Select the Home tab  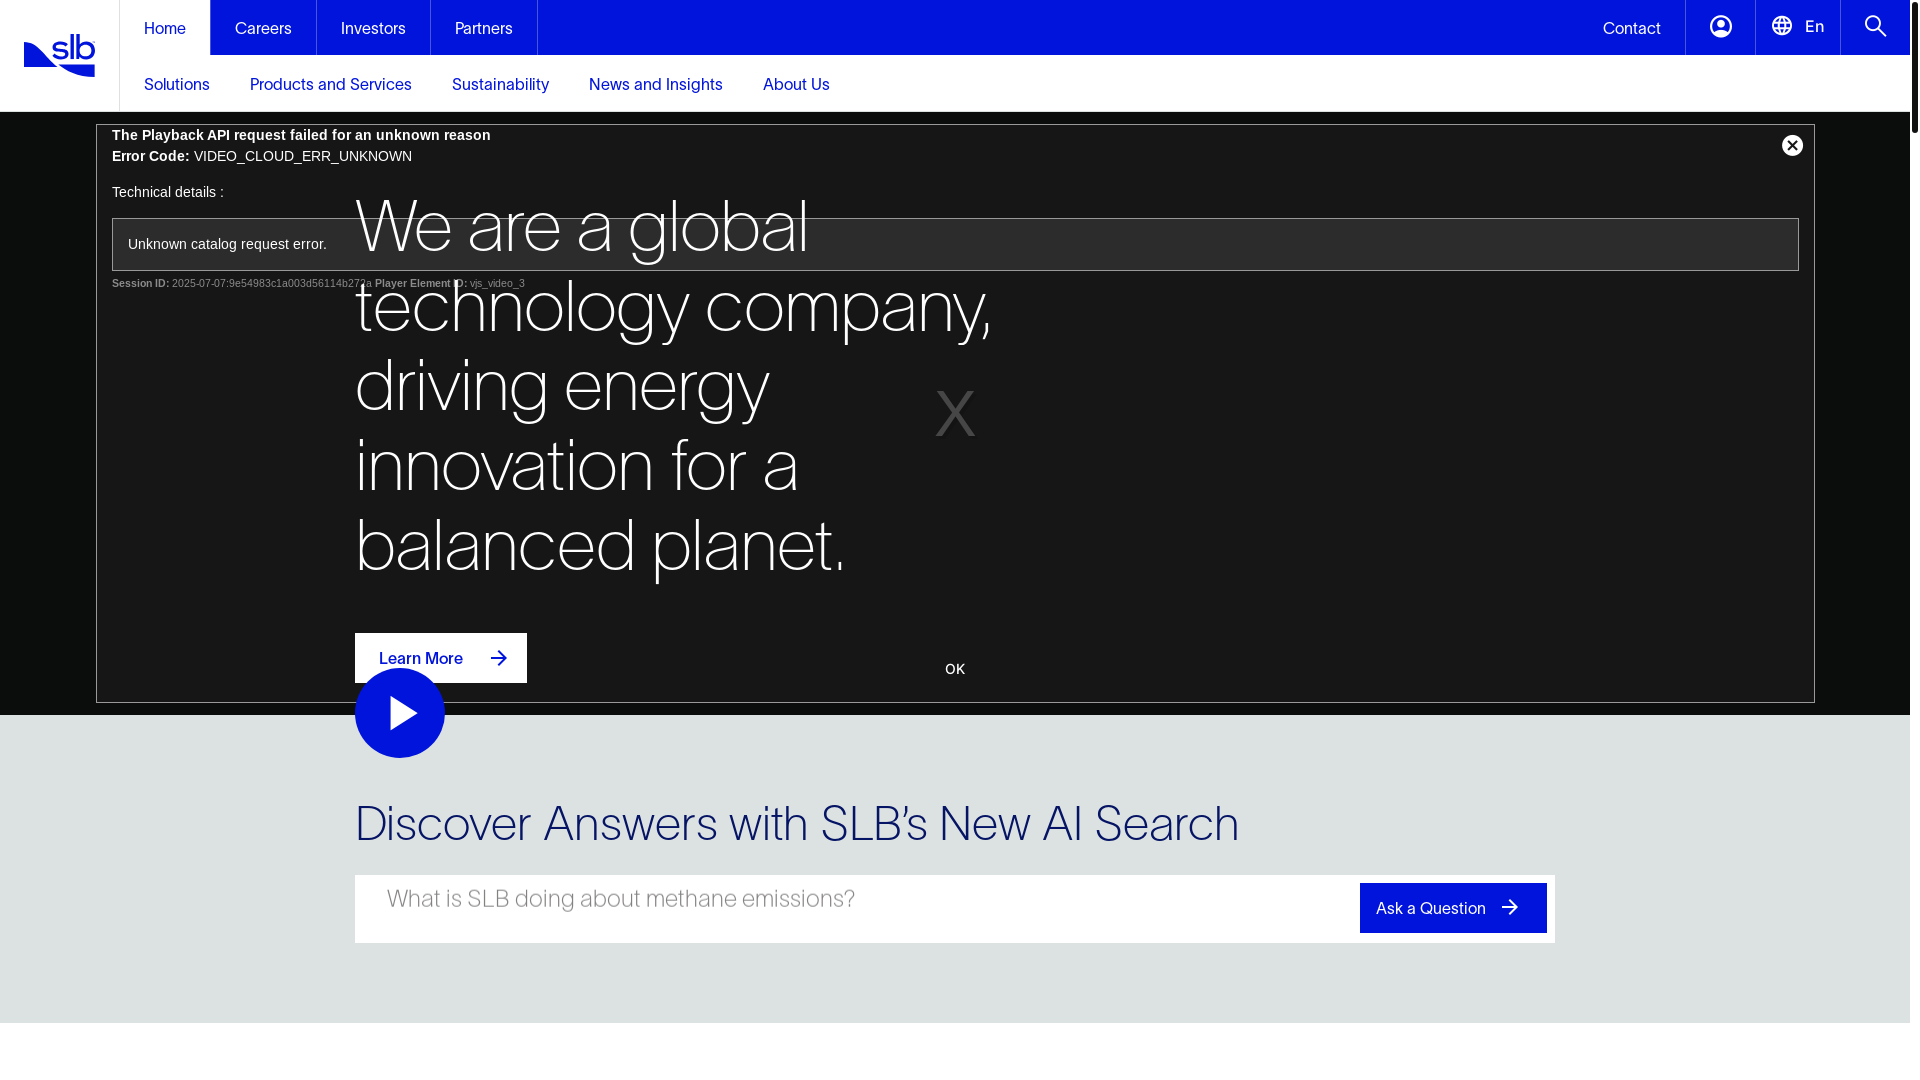coord(165,28)
